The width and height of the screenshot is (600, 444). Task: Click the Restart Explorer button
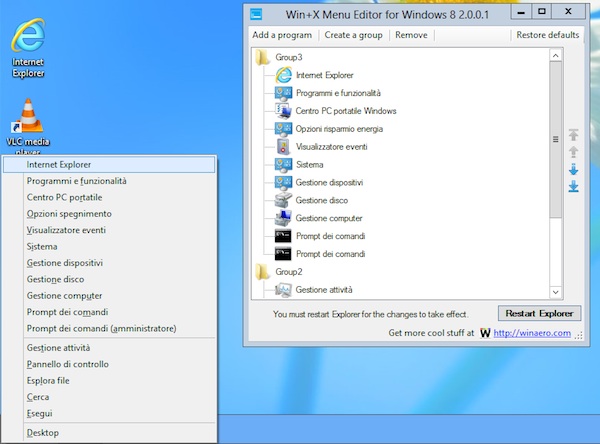pos(540,313)
